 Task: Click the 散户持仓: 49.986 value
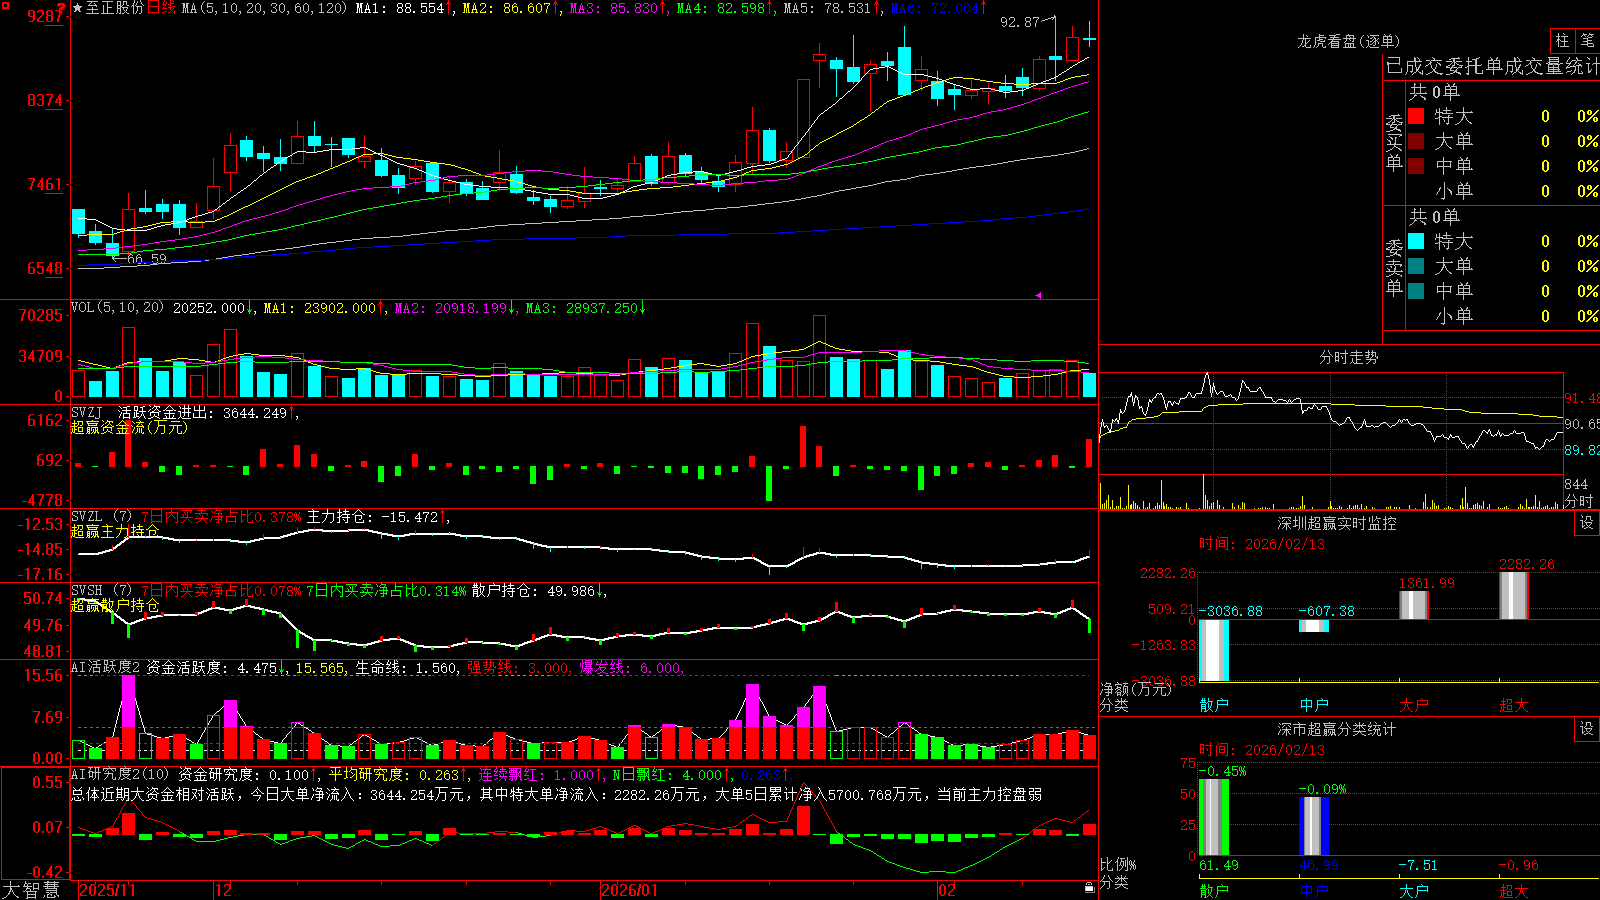pyautogui.click(x=539, y=591)
